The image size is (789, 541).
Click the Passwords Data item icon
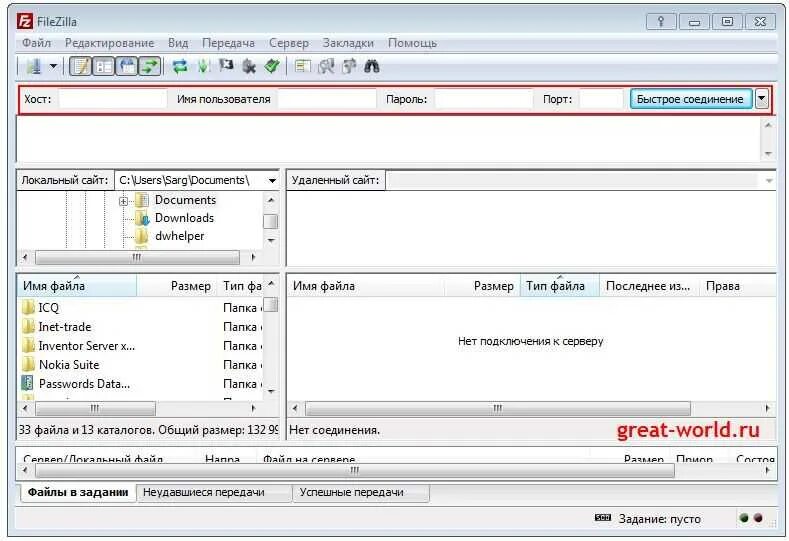[28, 384]
